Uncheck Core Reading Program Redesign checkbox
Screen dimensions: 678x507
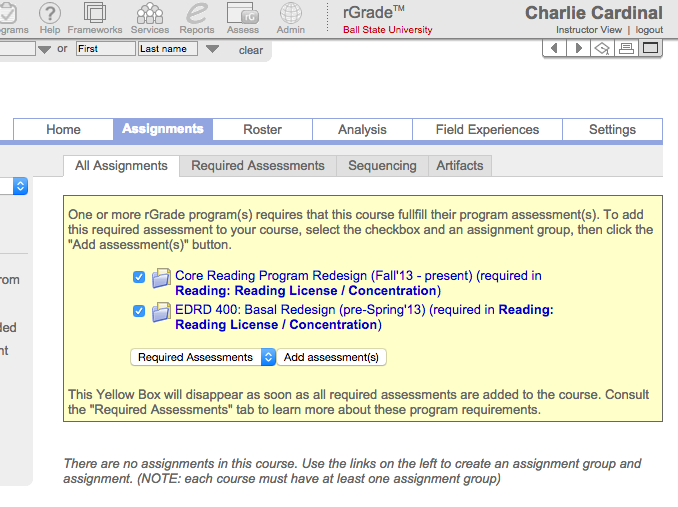(139, 277)
